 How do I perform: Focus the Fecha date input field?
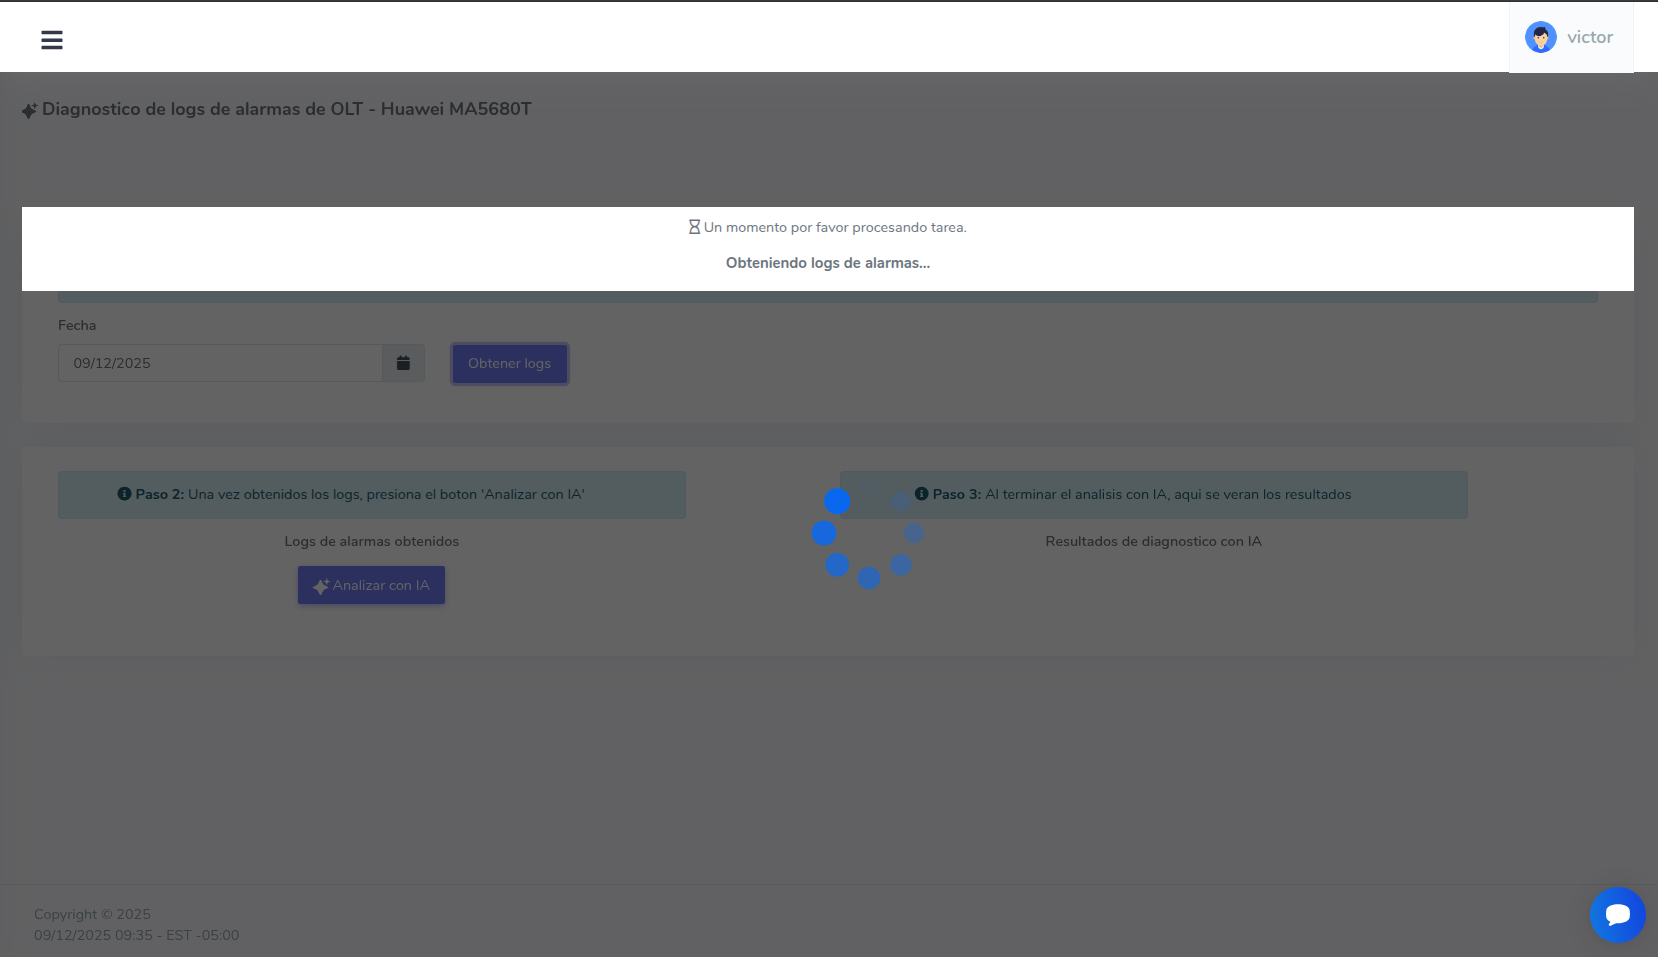point(220,363)
